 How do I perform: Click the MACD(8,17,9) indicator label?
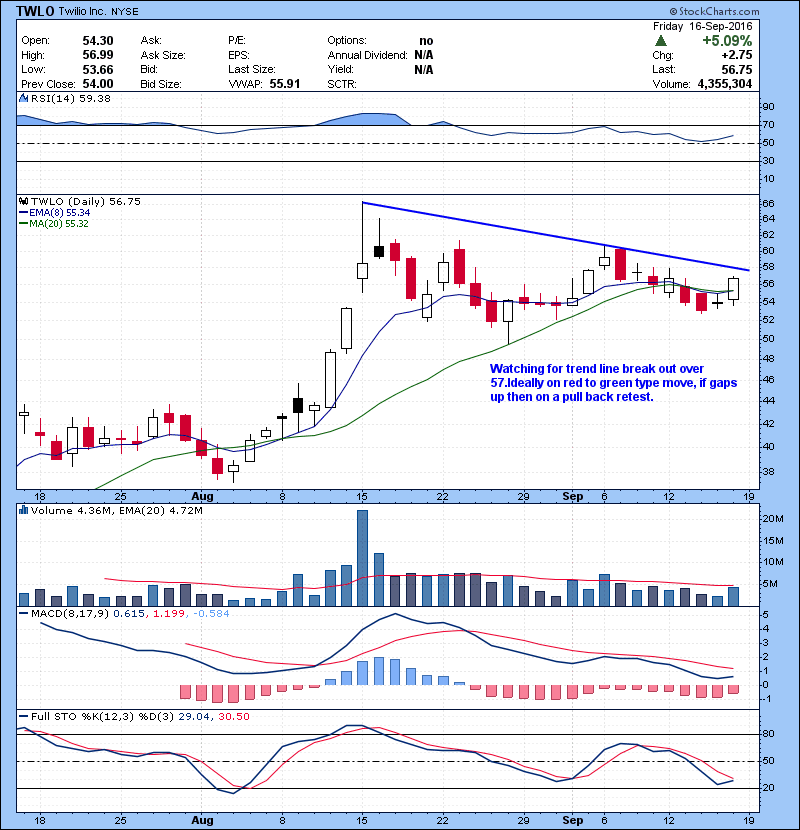[70, 614]
